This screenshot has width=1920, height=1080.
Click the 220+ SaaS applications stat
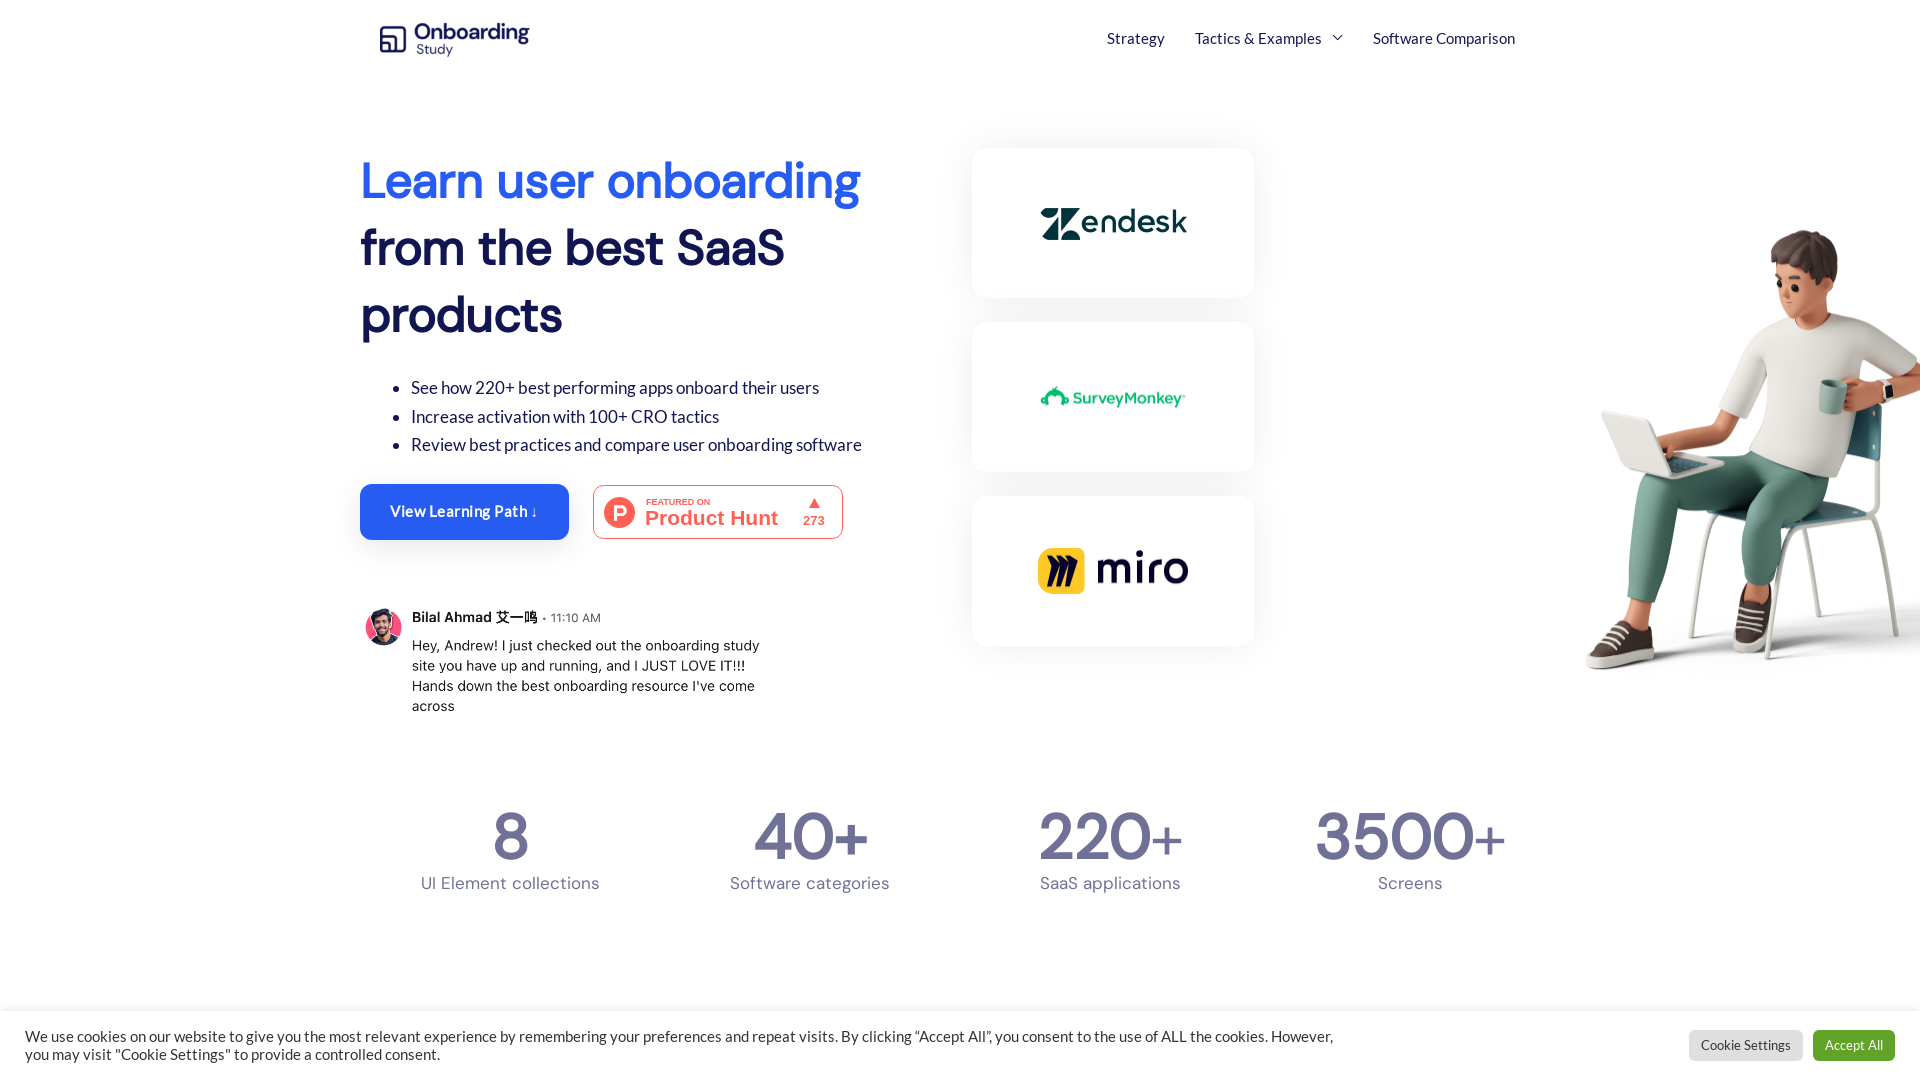tap(1110, 850)
